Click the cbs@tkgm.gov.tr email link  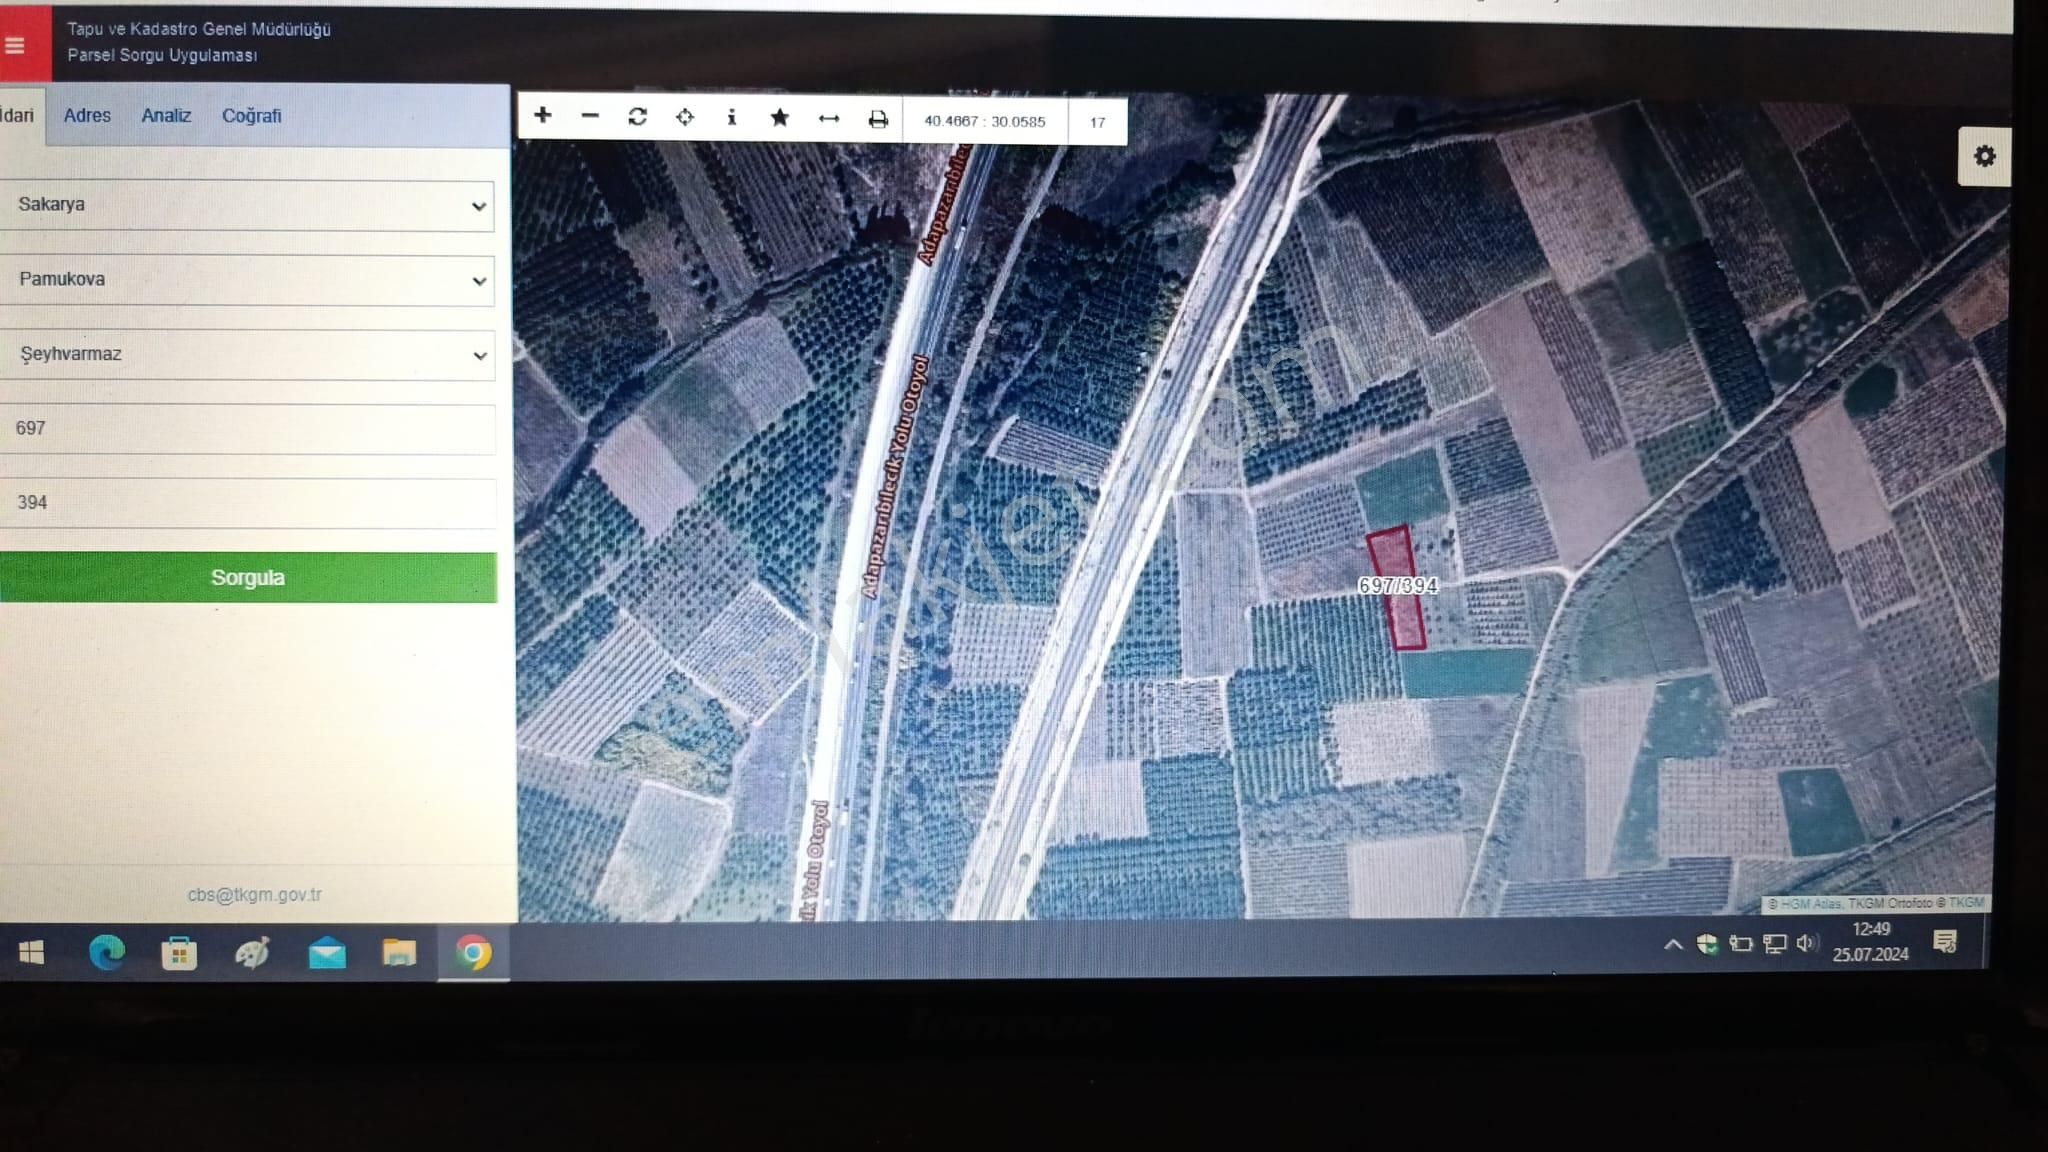[254, 895]
